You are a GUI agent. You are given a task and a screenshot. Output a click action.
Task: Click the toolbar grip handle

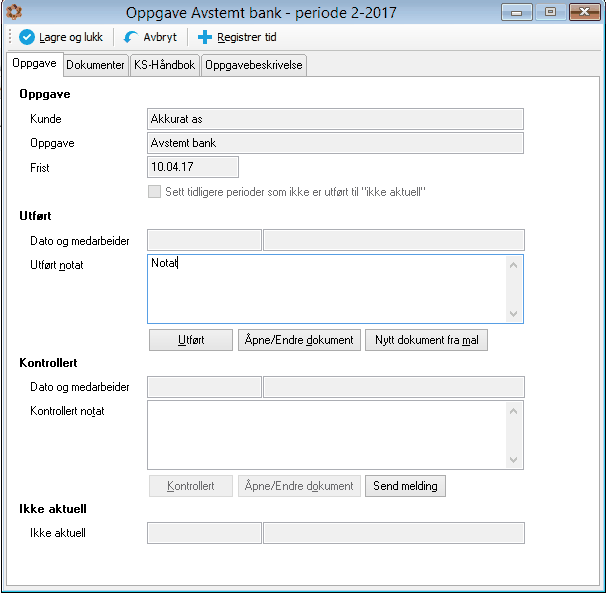coord(10,37)
